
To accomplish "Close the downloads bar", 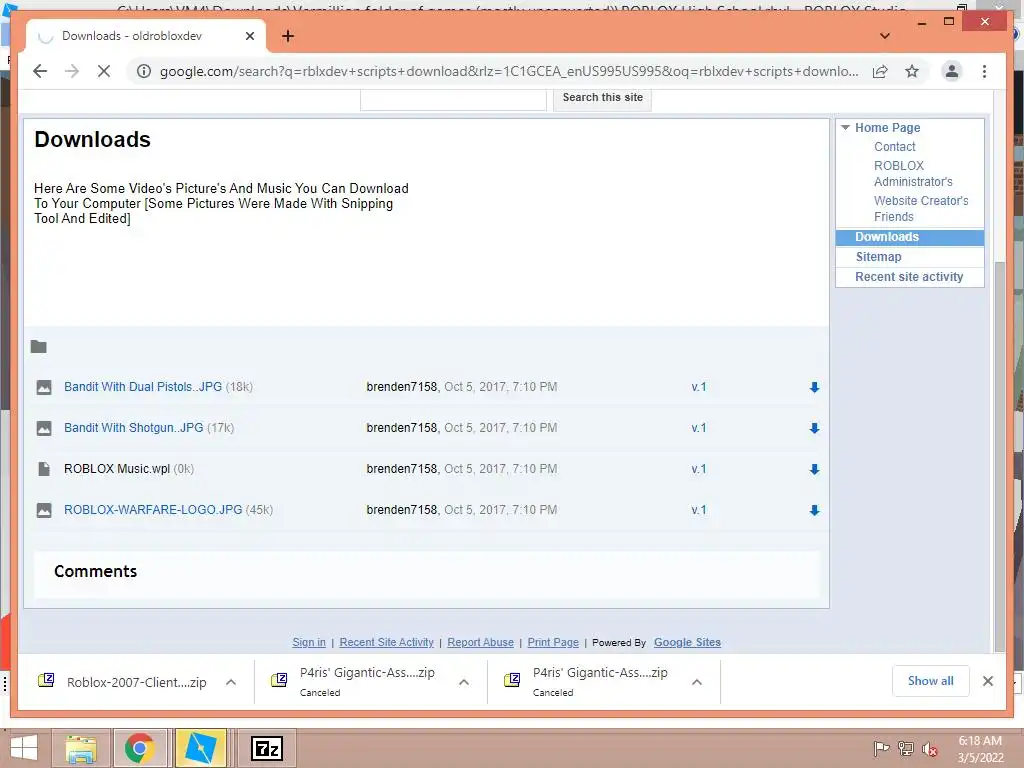I will 987,681.
